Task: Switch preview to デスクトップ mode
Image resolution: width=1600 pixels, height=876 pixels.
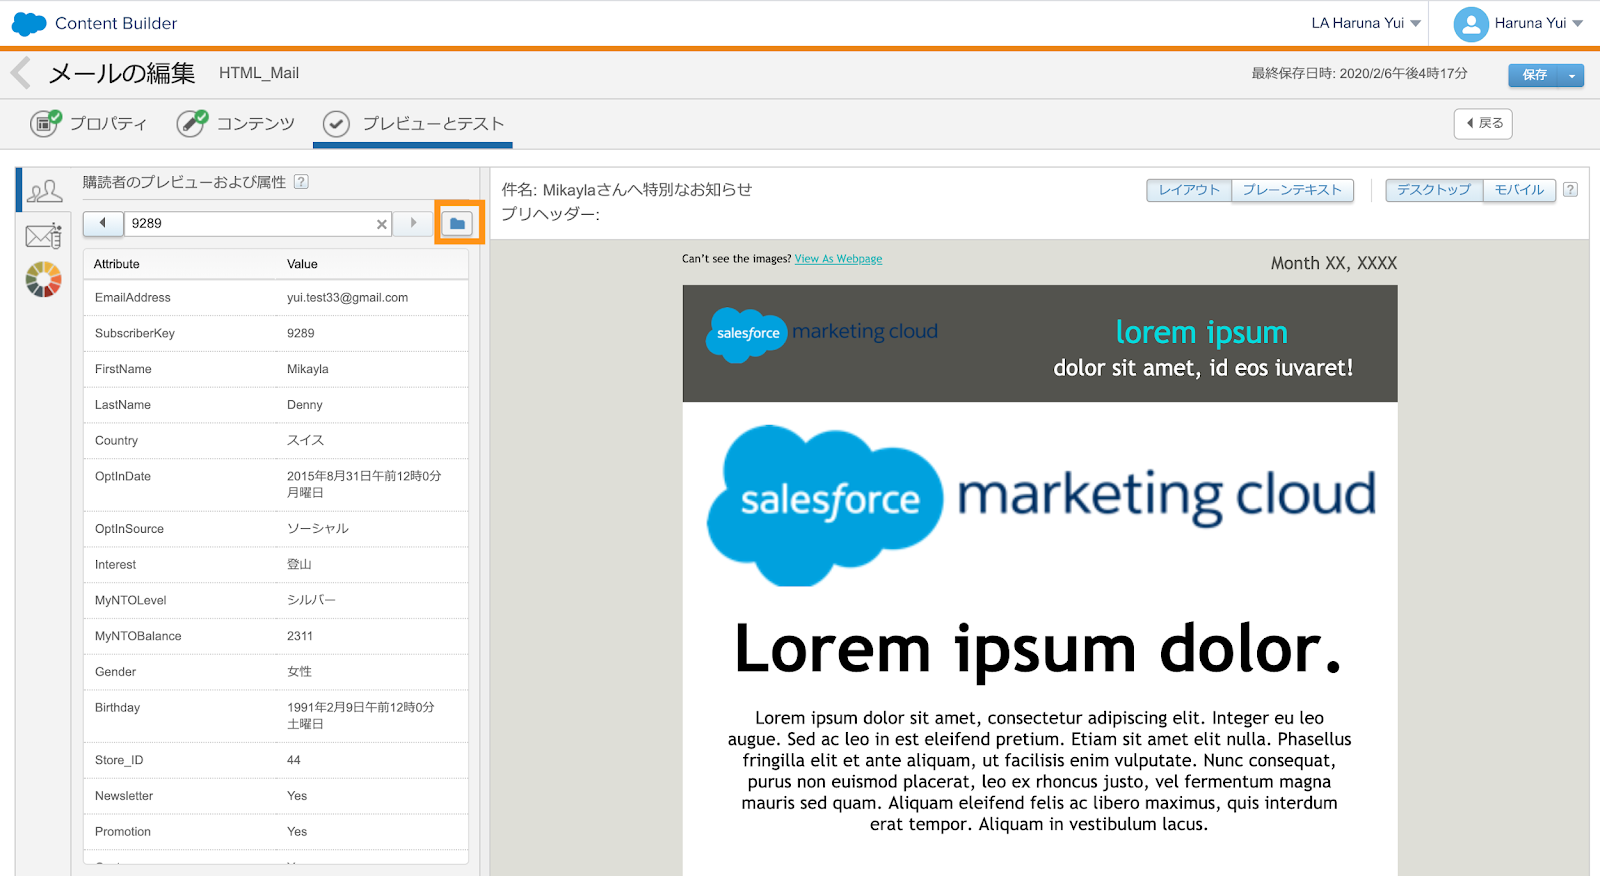Action: click(1434, 190)
